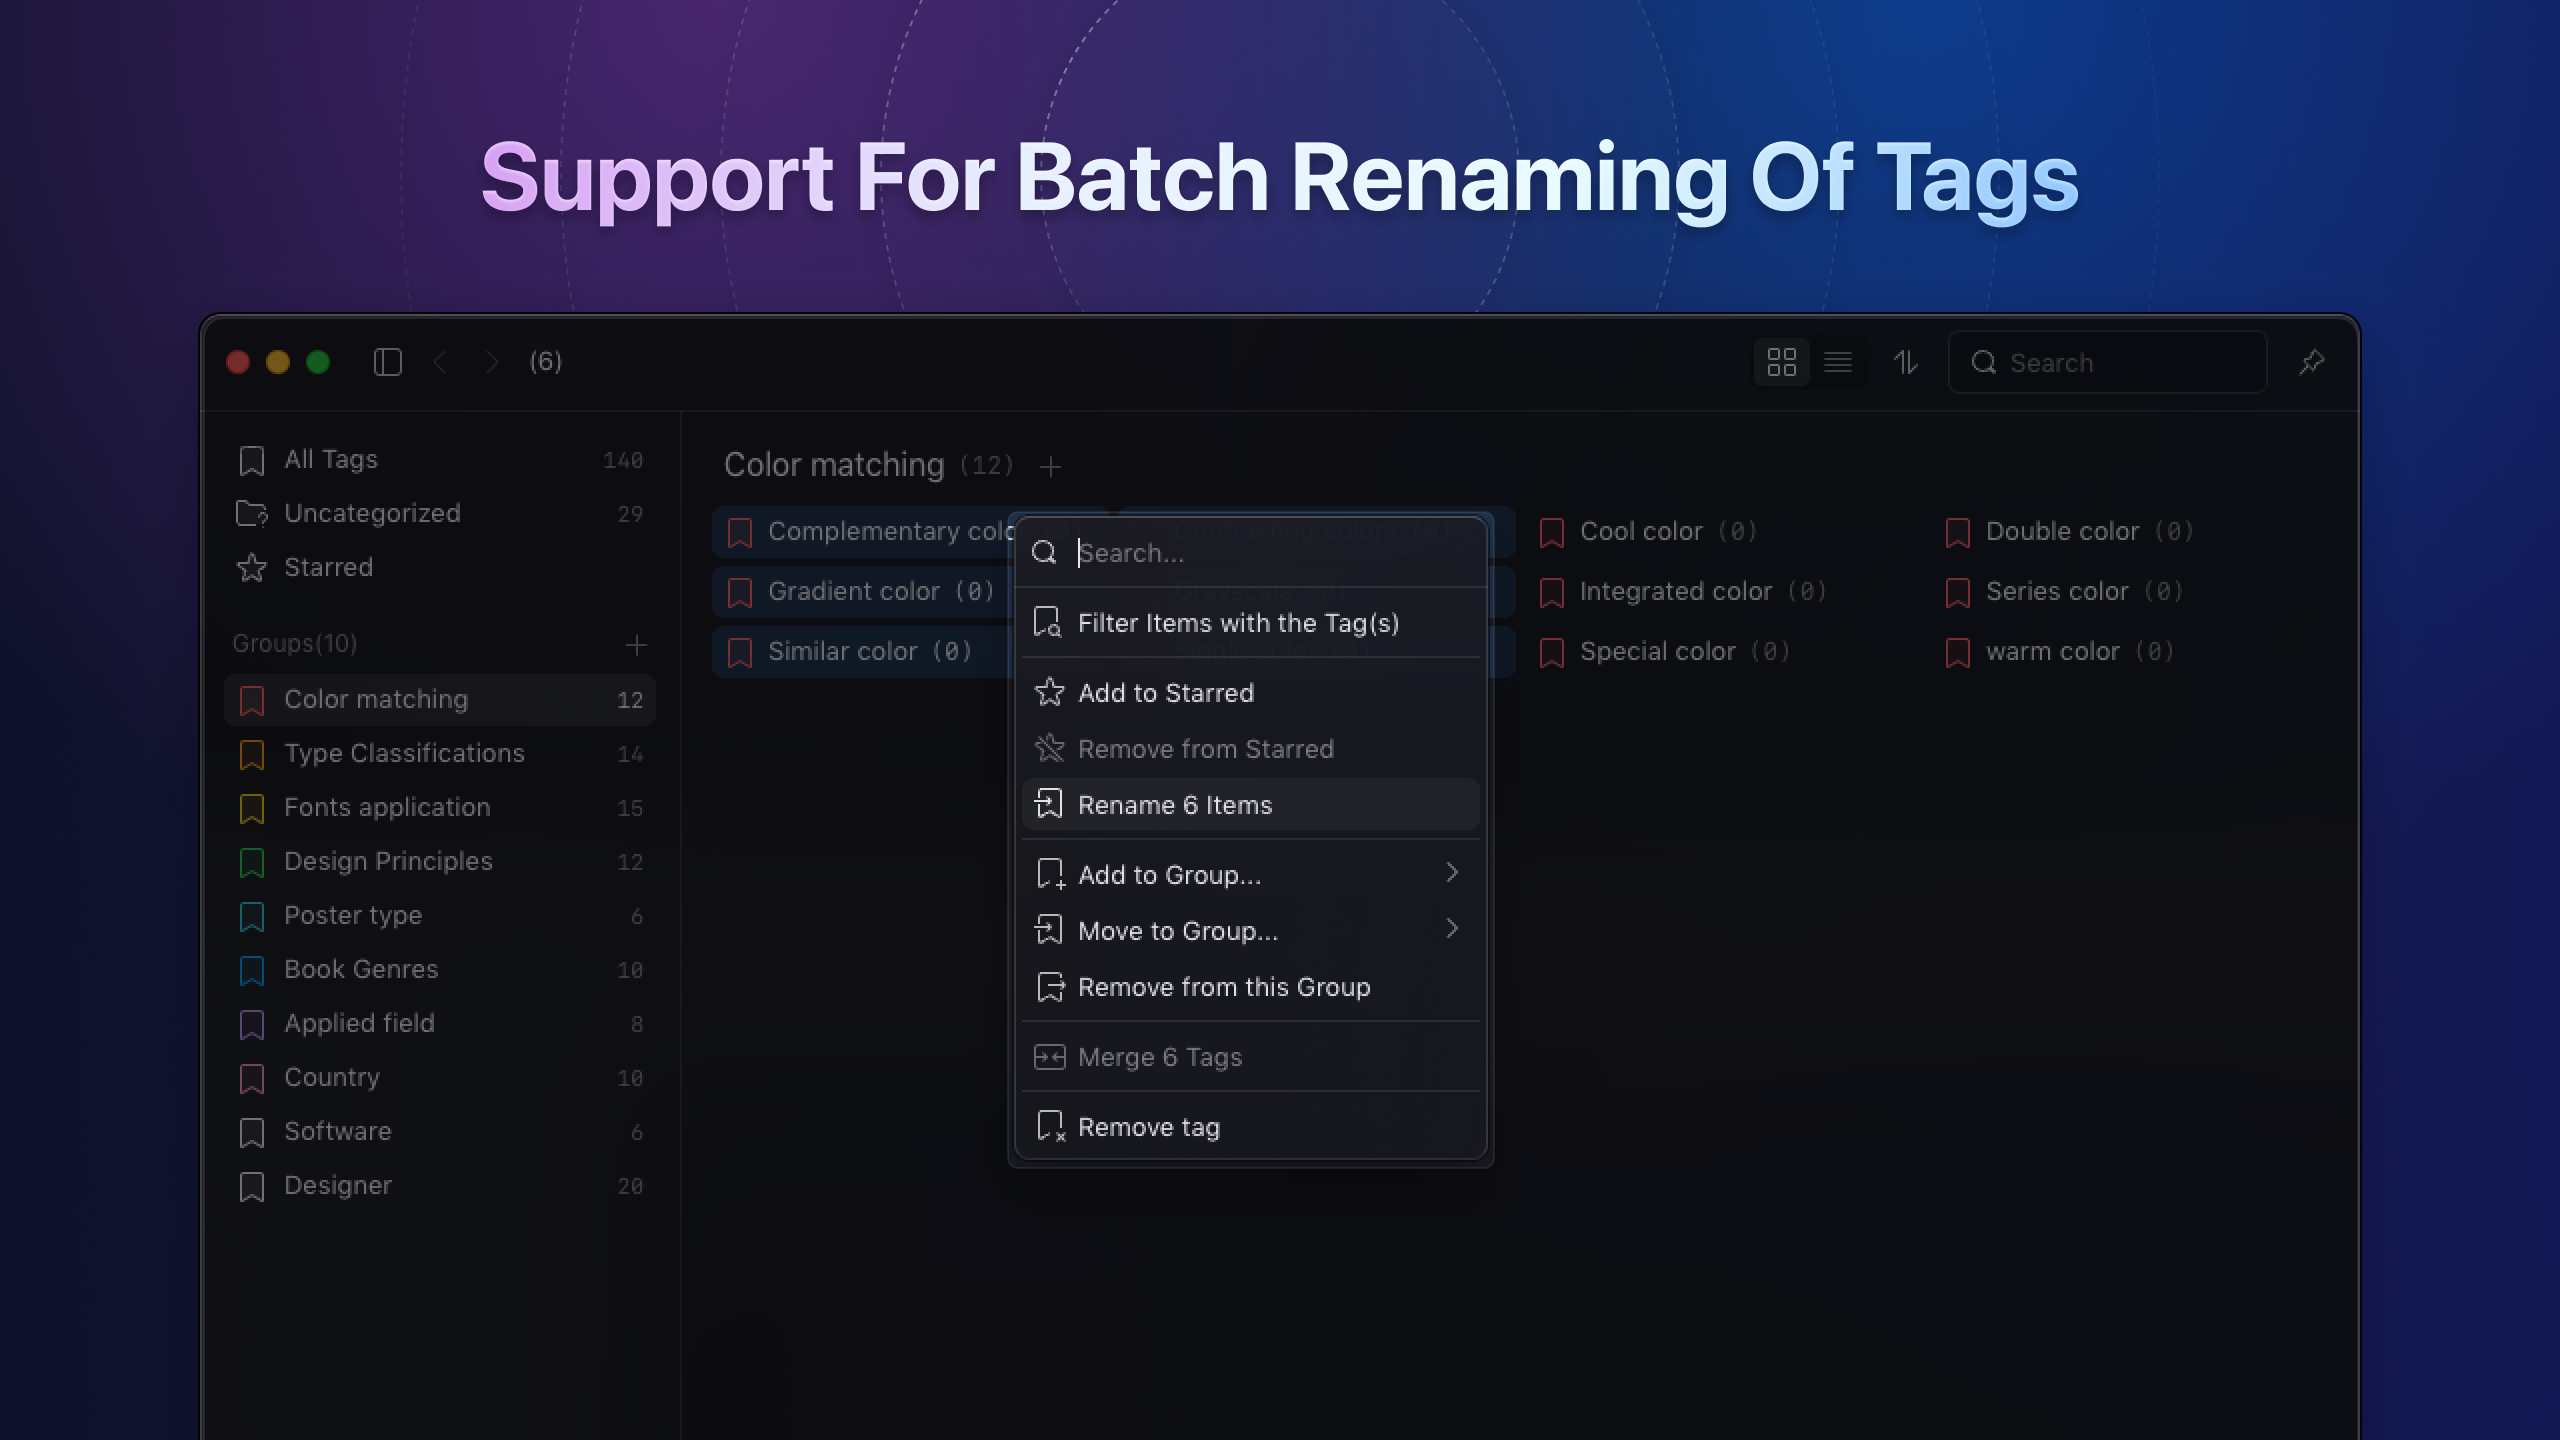Open the sort order control

[x=1906, y=362]
